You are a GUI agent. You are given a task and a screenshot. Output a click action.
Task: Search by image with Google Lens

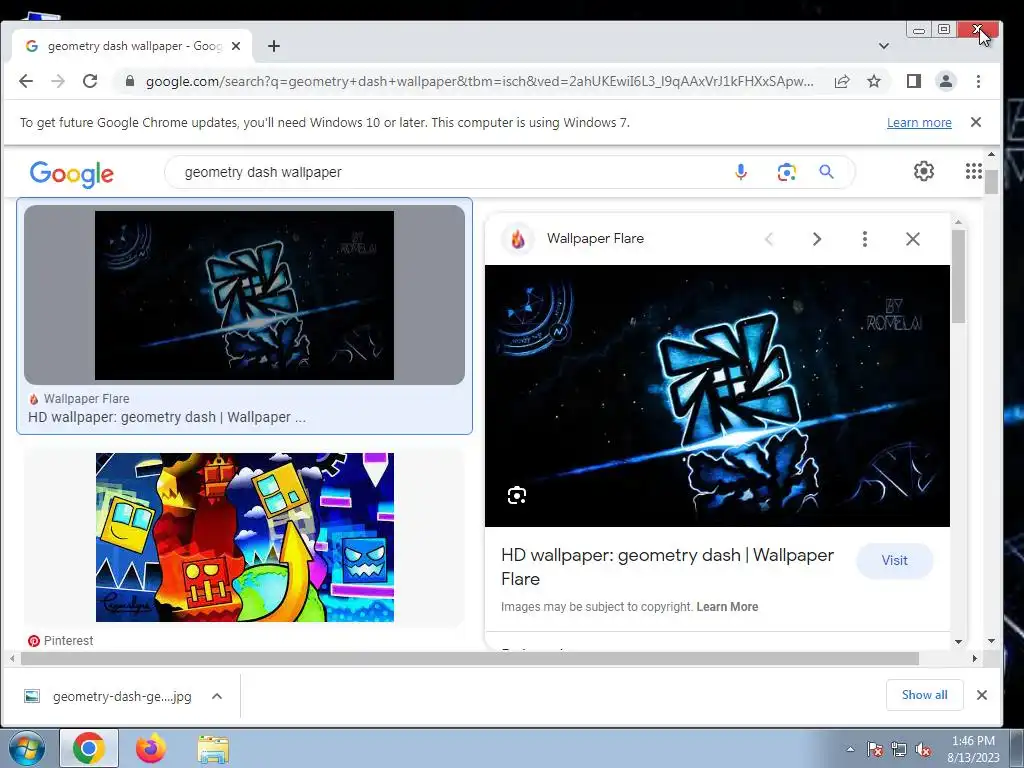pos(786,172)
